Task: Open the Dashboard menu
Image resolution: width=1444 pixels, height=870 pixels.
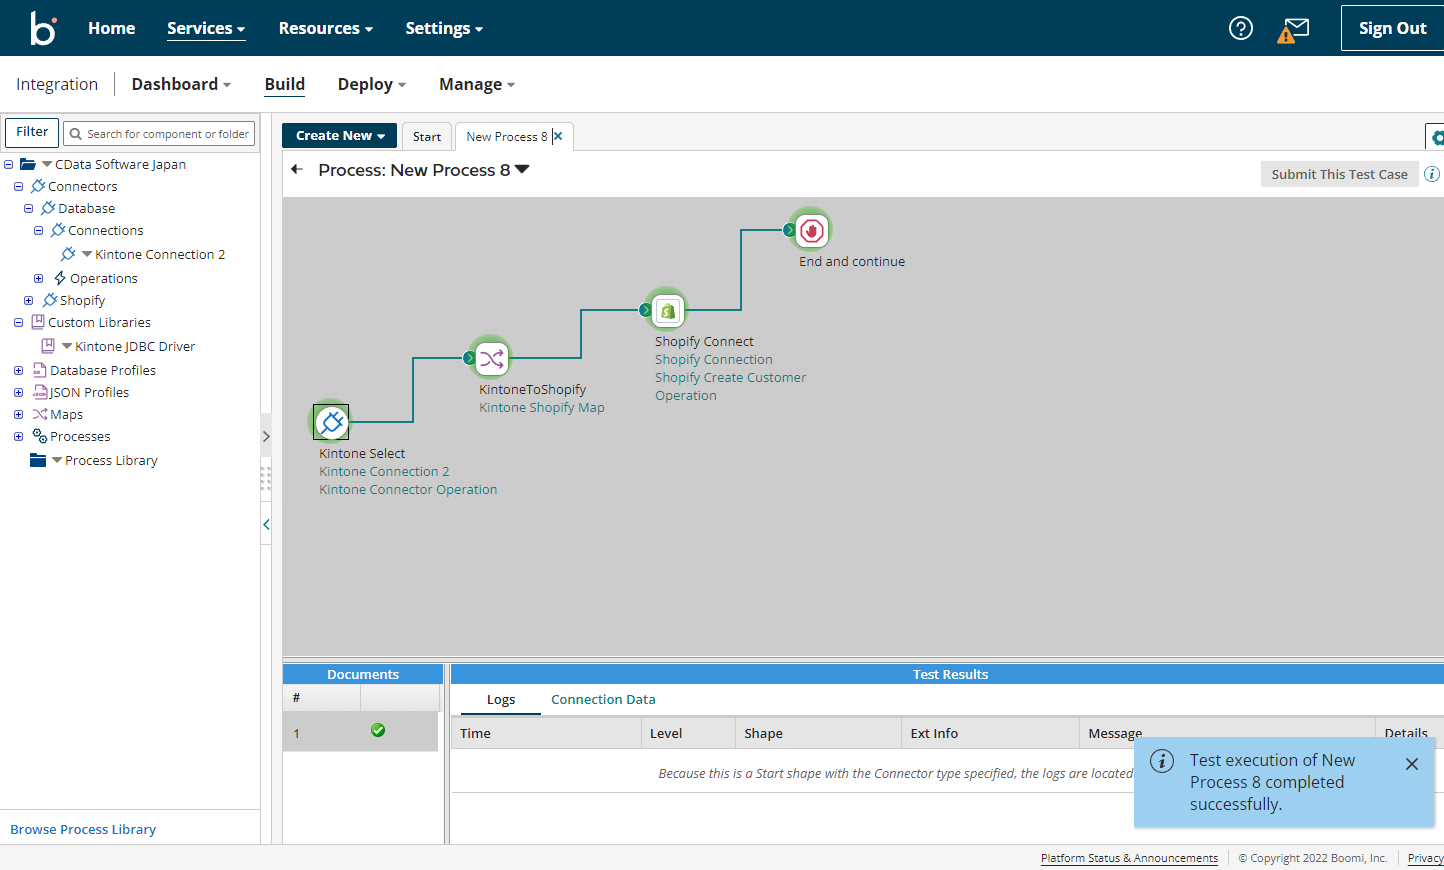Action: [x=181, y=84]
